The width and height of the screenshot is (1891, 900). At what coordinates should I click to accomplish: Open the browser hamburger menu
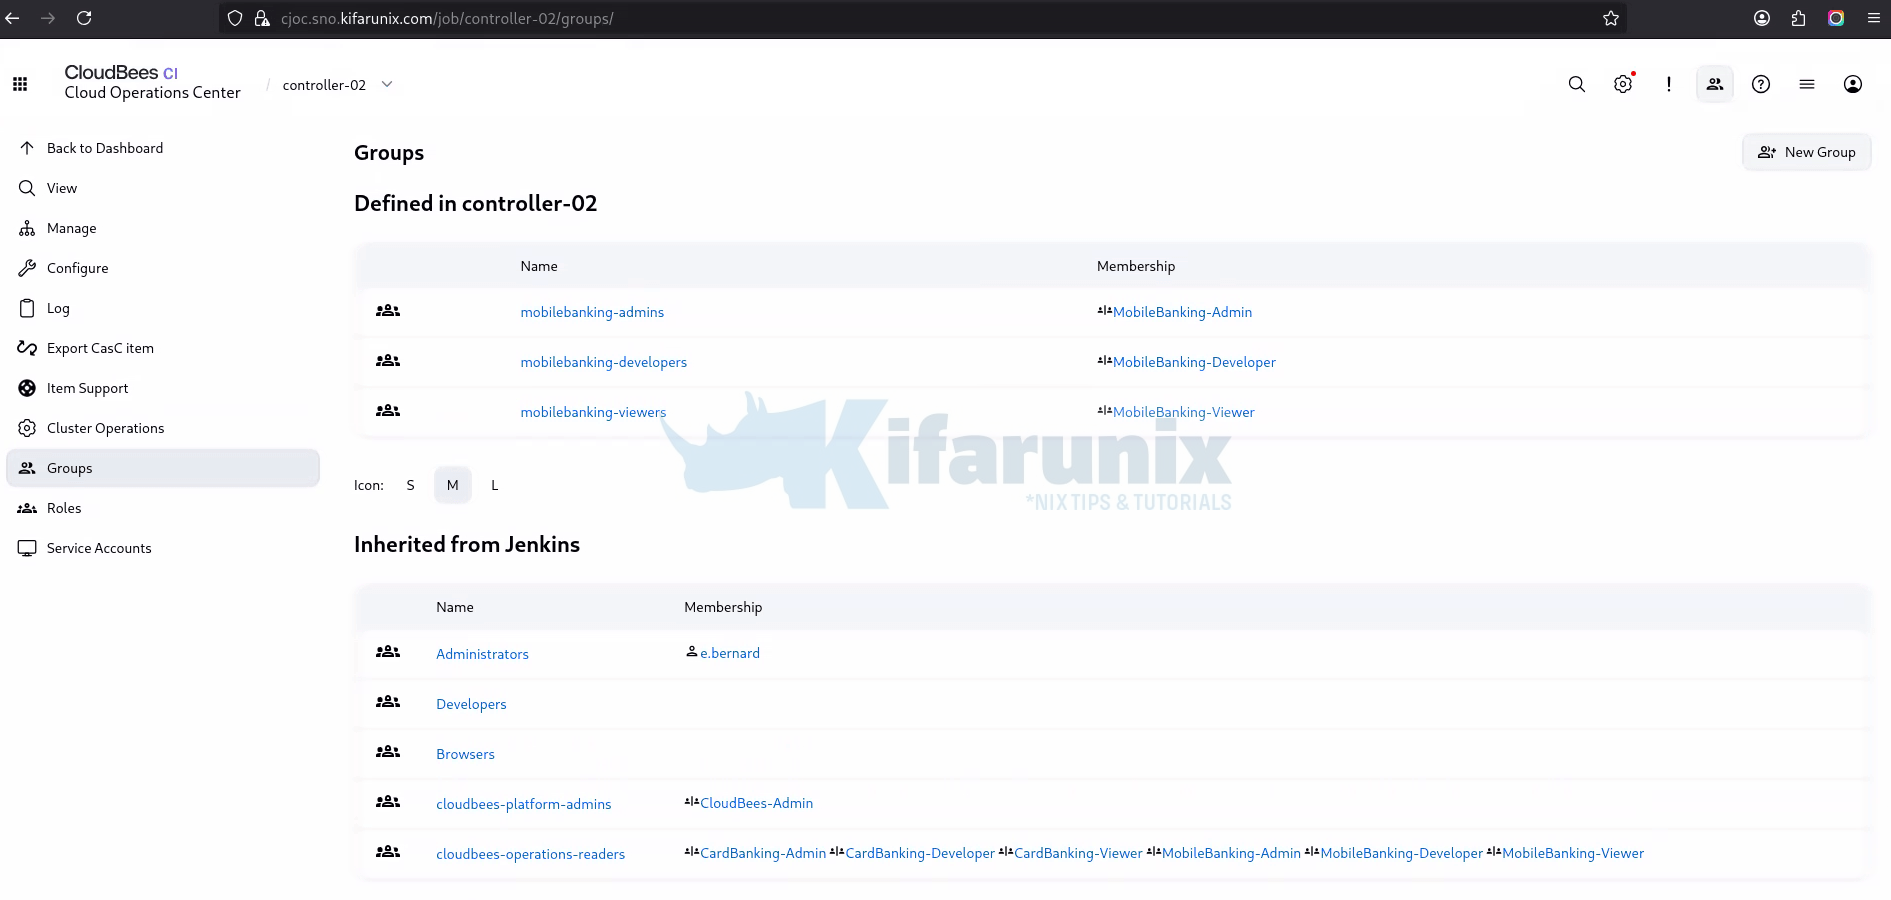(1874, 18)
